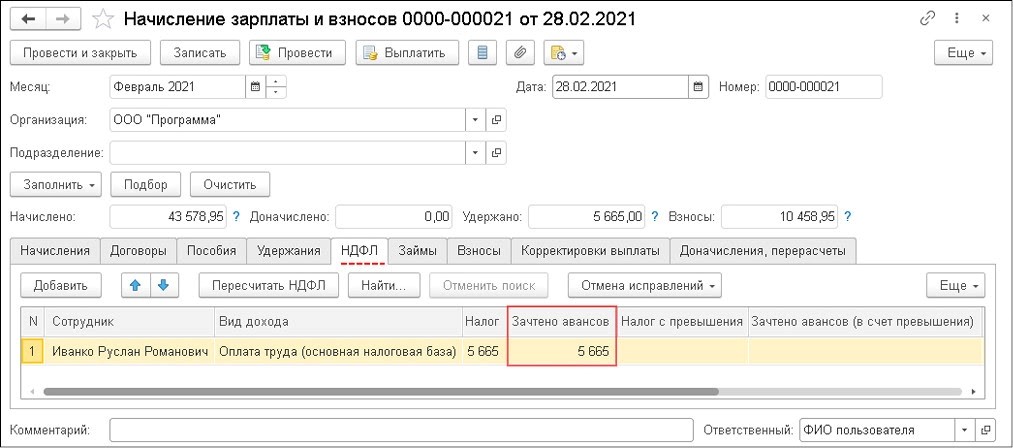1013x448 pixels.
Task: Add document to favorites with star
Action: 102,19
